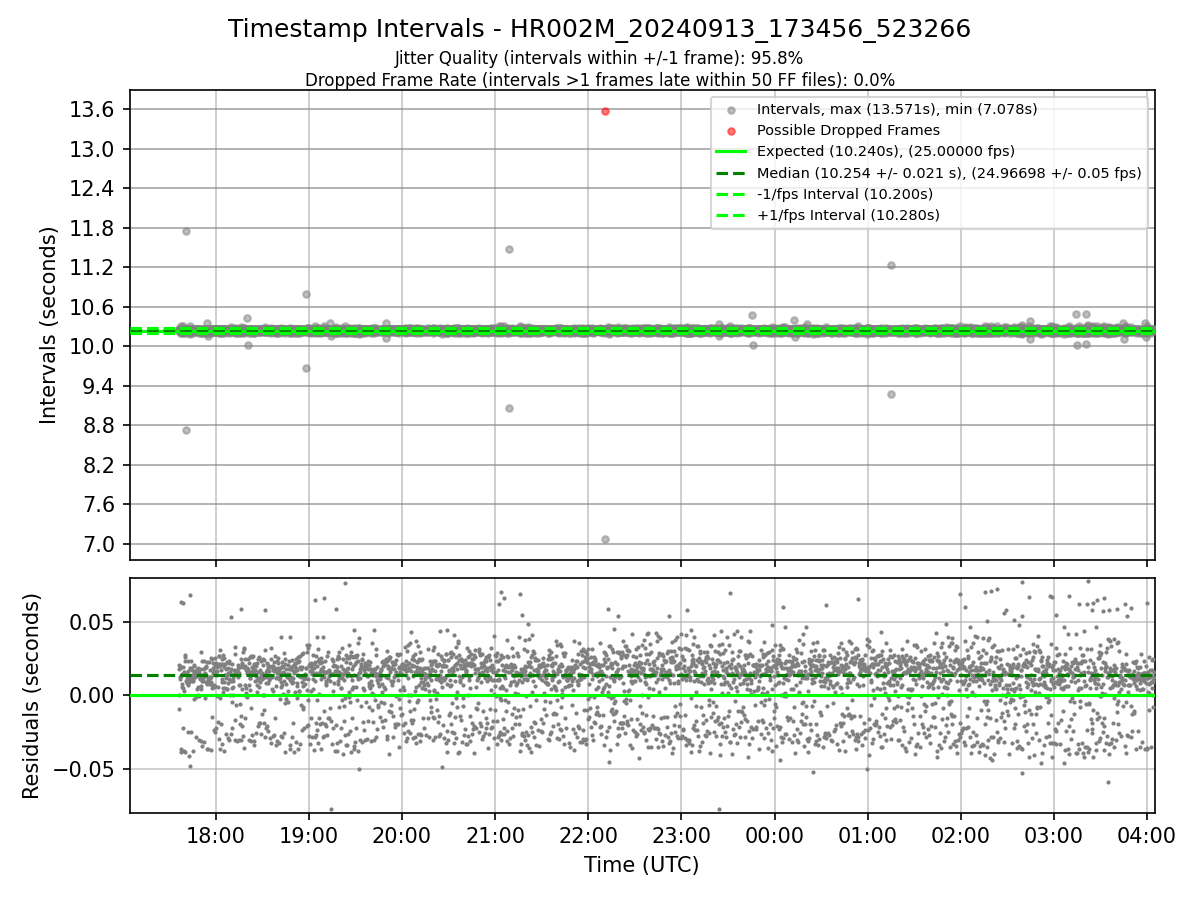Select the plot title 'Timestamp Intervals - HR002M_20240913_173456_523266'
Image resolution: width=1200 pixels, height=900 pixels.
[x=599, y=30]
